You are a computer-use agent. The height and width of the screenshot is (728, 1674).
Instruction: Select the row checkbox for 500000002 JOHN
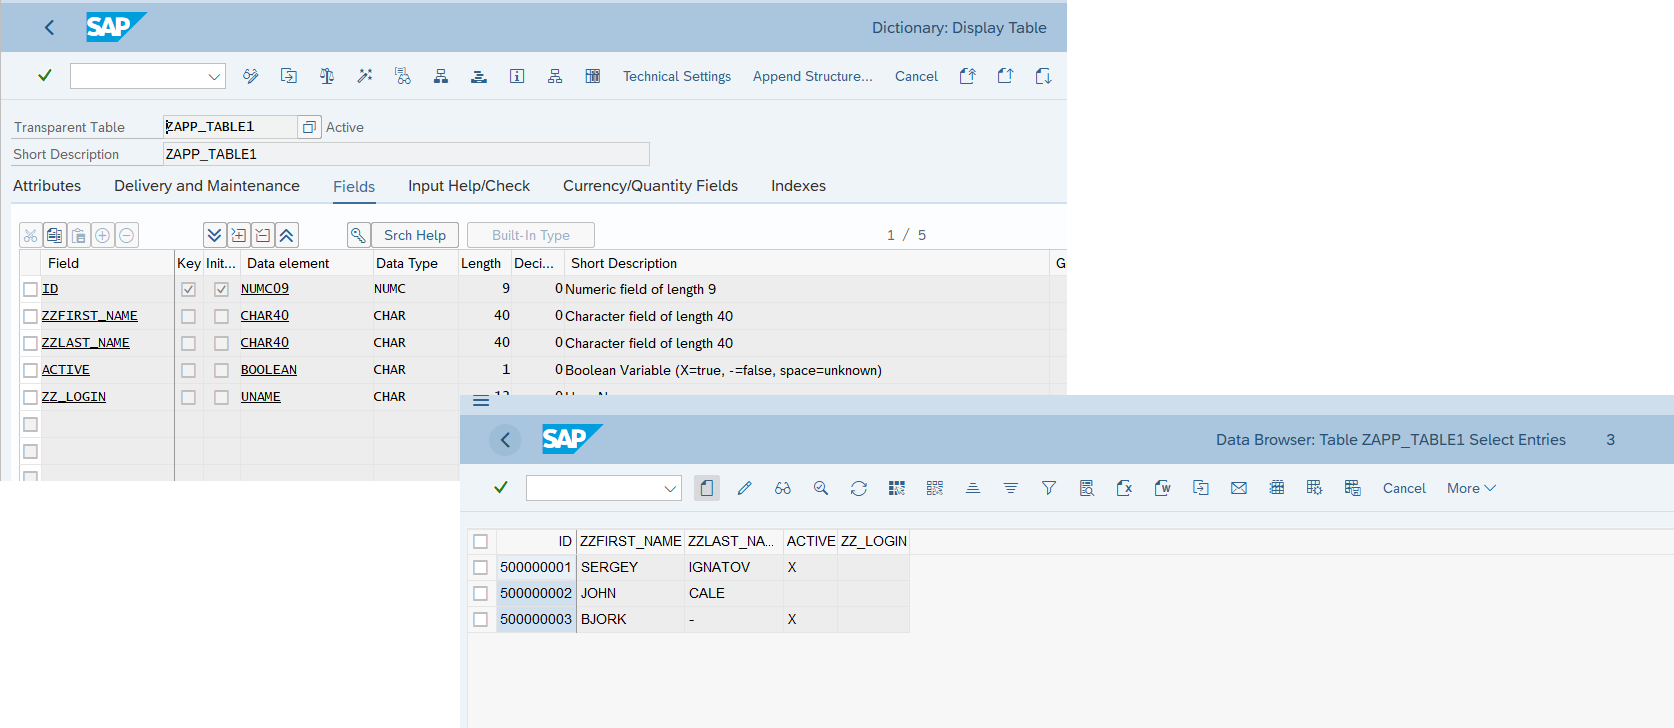pos(481,594)
